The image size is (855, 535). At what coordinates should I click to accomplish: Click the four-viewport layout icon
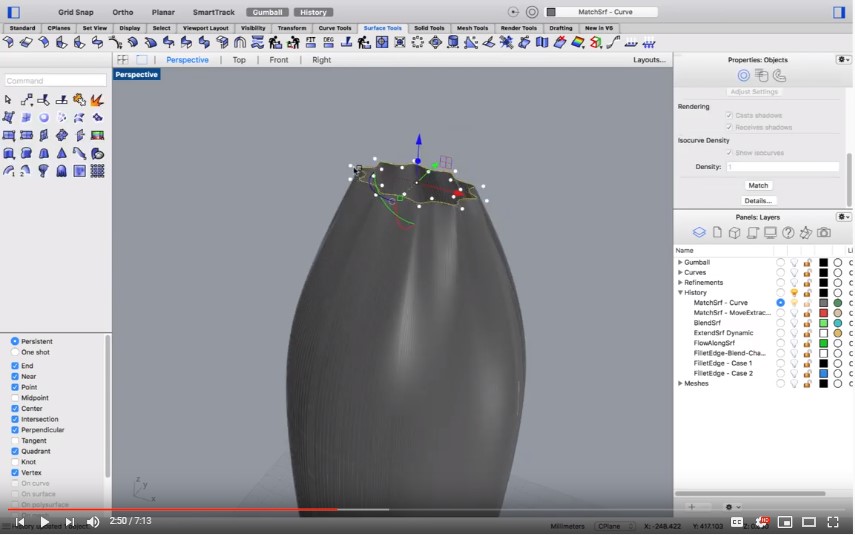(123, 59)
